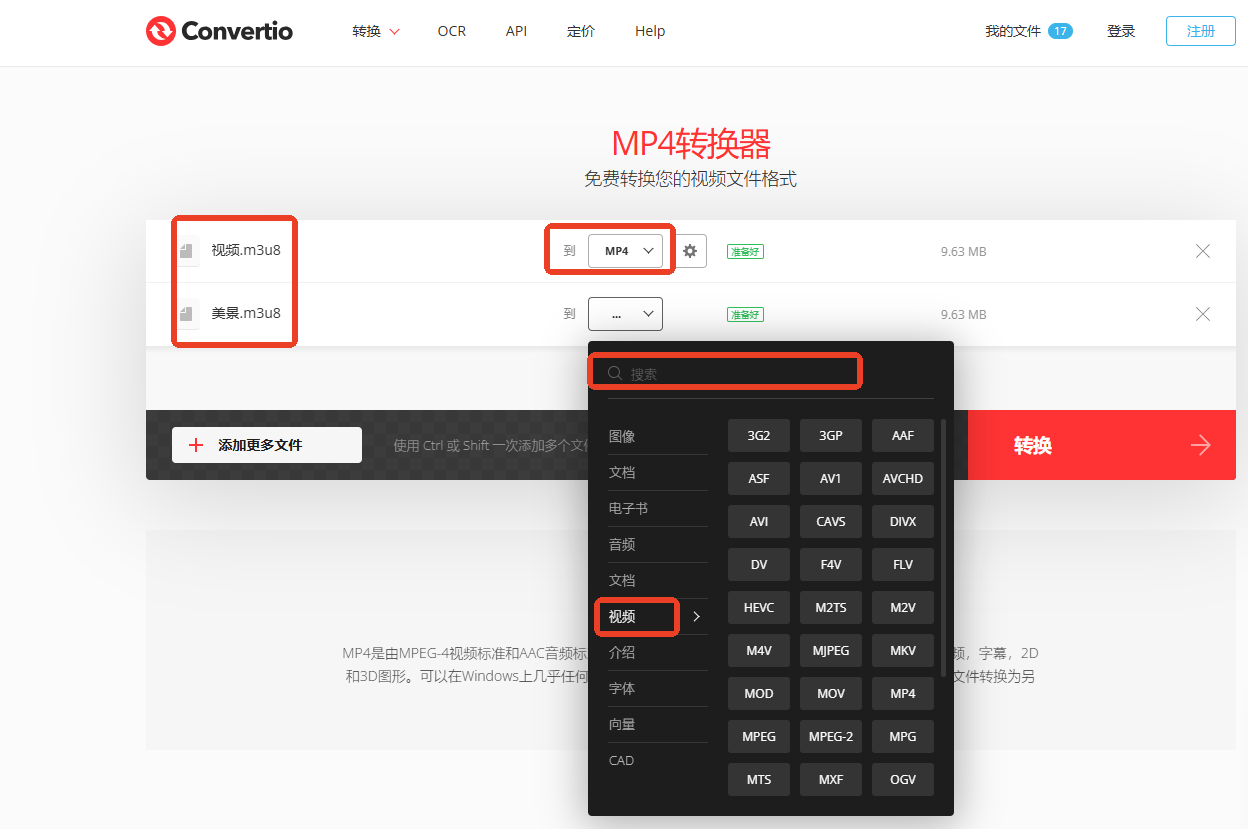This screenshot has height=829, width=1248.
Task: Expand the 转换 navigation menu
Action: pyautogui.click(x=375, y=31)
